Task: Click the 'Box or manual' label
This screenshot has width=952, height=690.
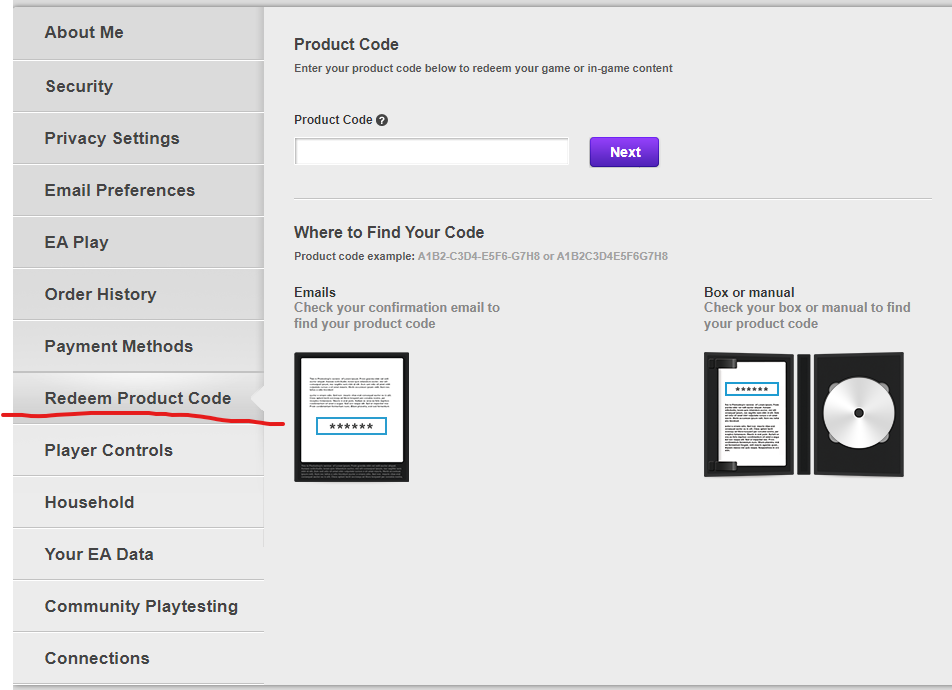Action: (749, 292)
